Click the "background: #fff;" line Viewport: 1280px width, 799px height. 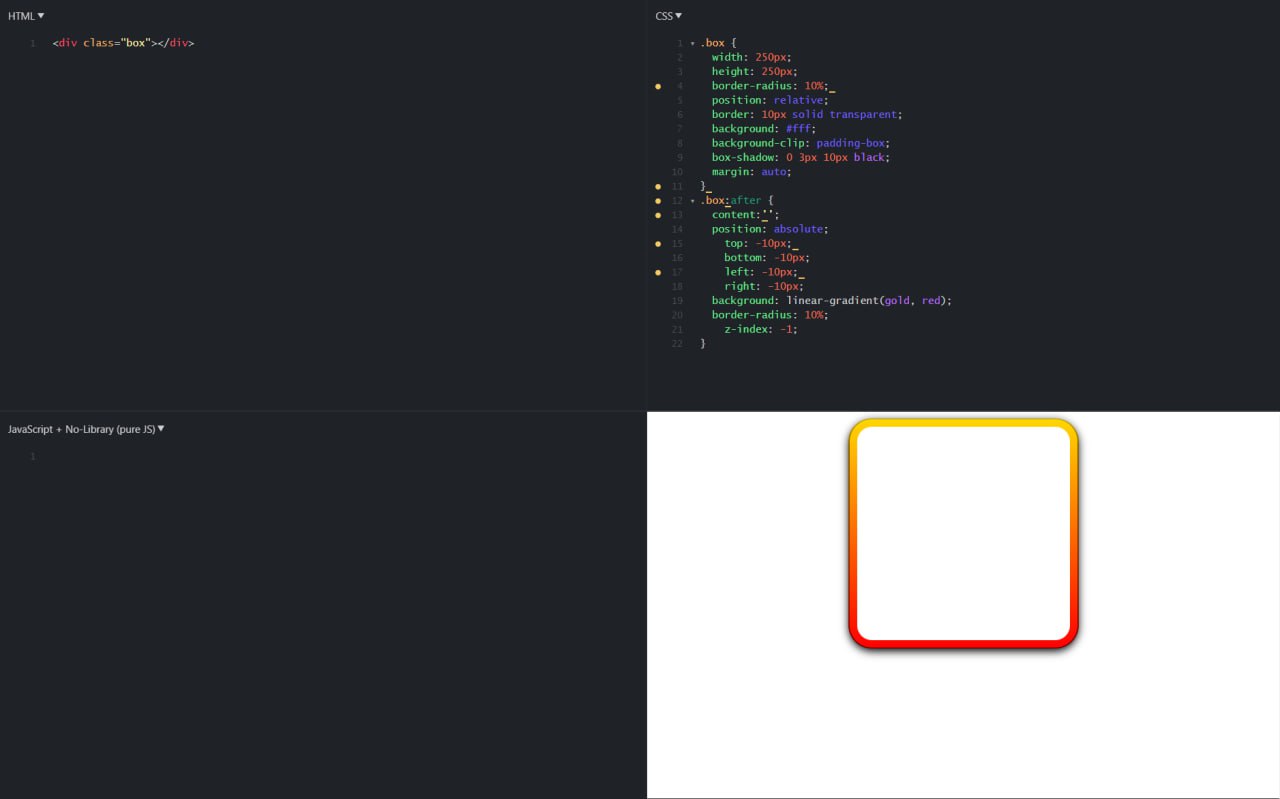(763, 129)
